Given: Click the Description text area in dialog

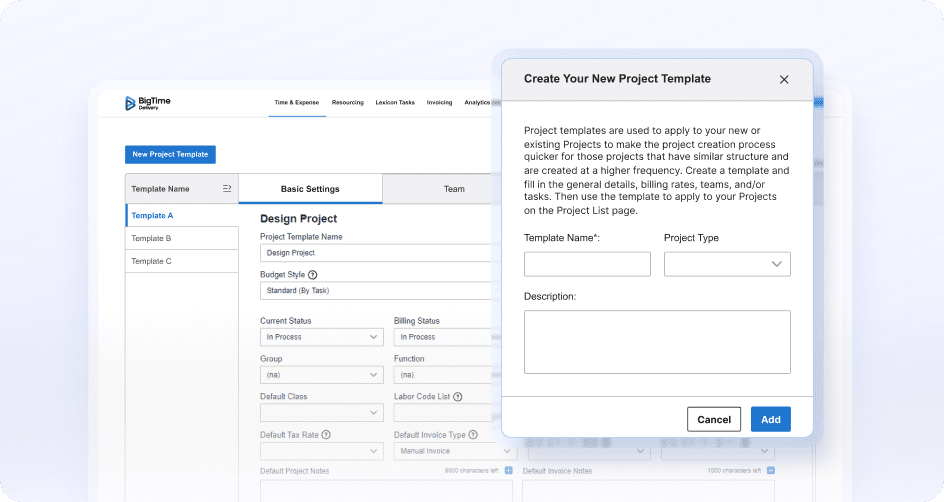Looking at the screenshot, I should click(657, 342).
